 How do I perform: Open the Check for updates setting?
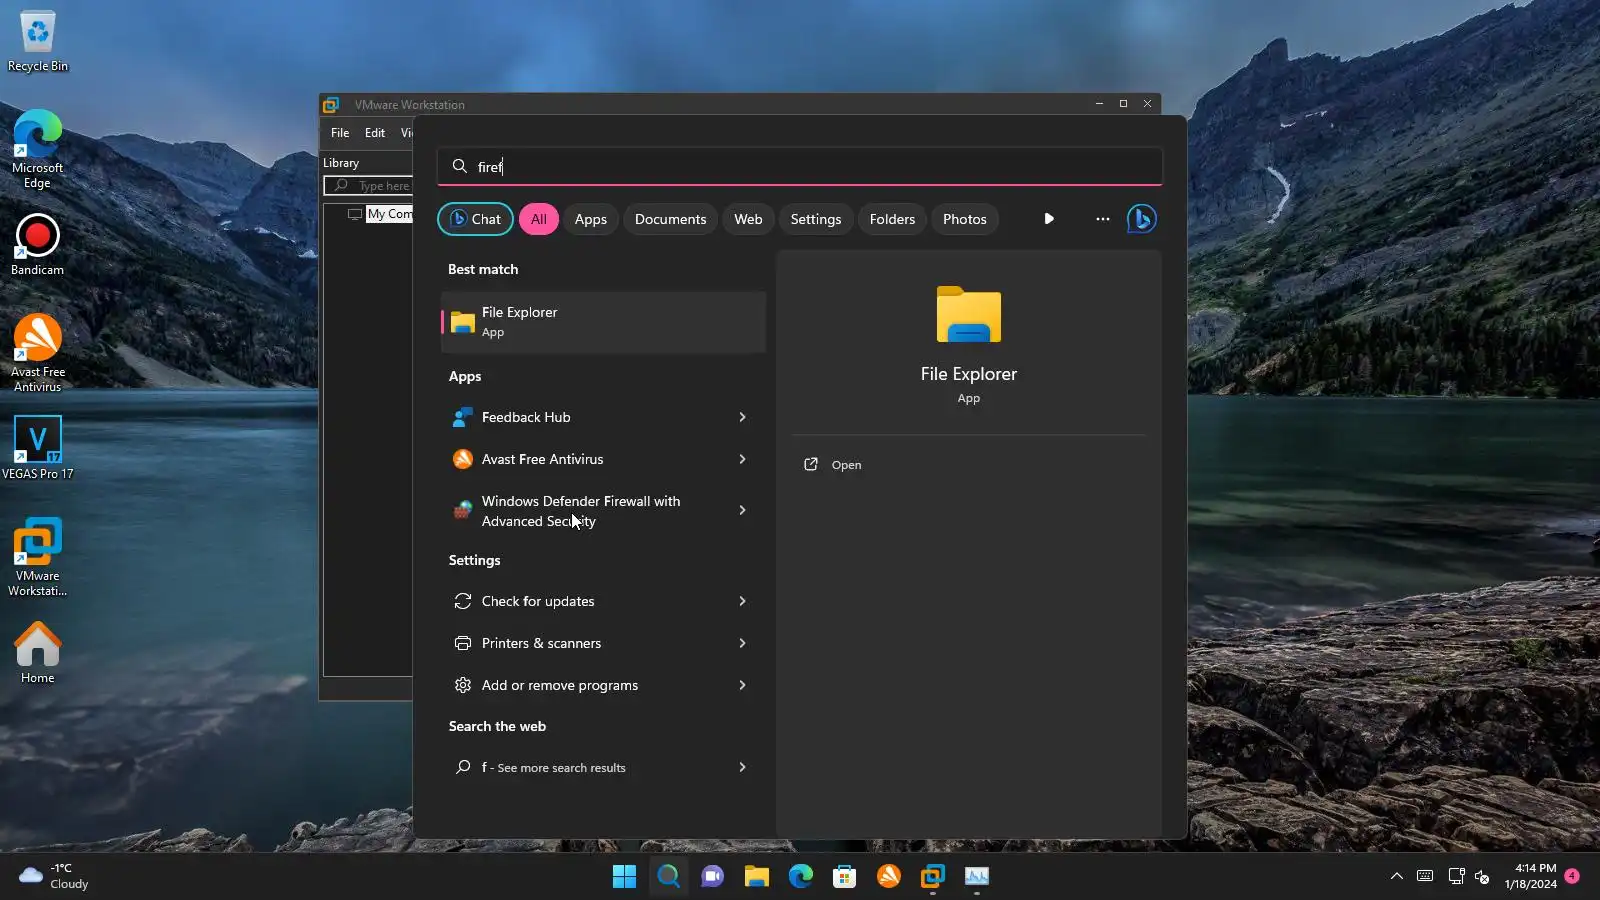click(x=584, y=601)
